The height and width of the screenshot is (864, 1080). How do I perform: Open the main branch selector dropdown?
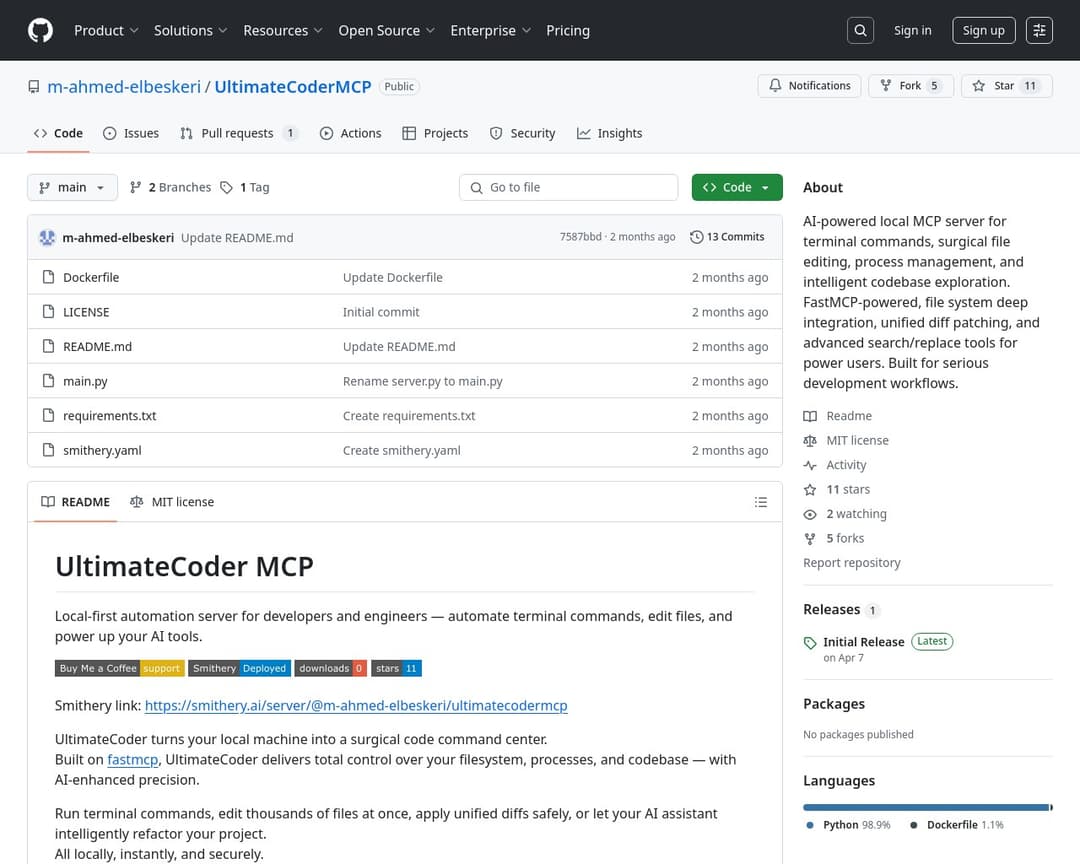(x=72, y=187)
